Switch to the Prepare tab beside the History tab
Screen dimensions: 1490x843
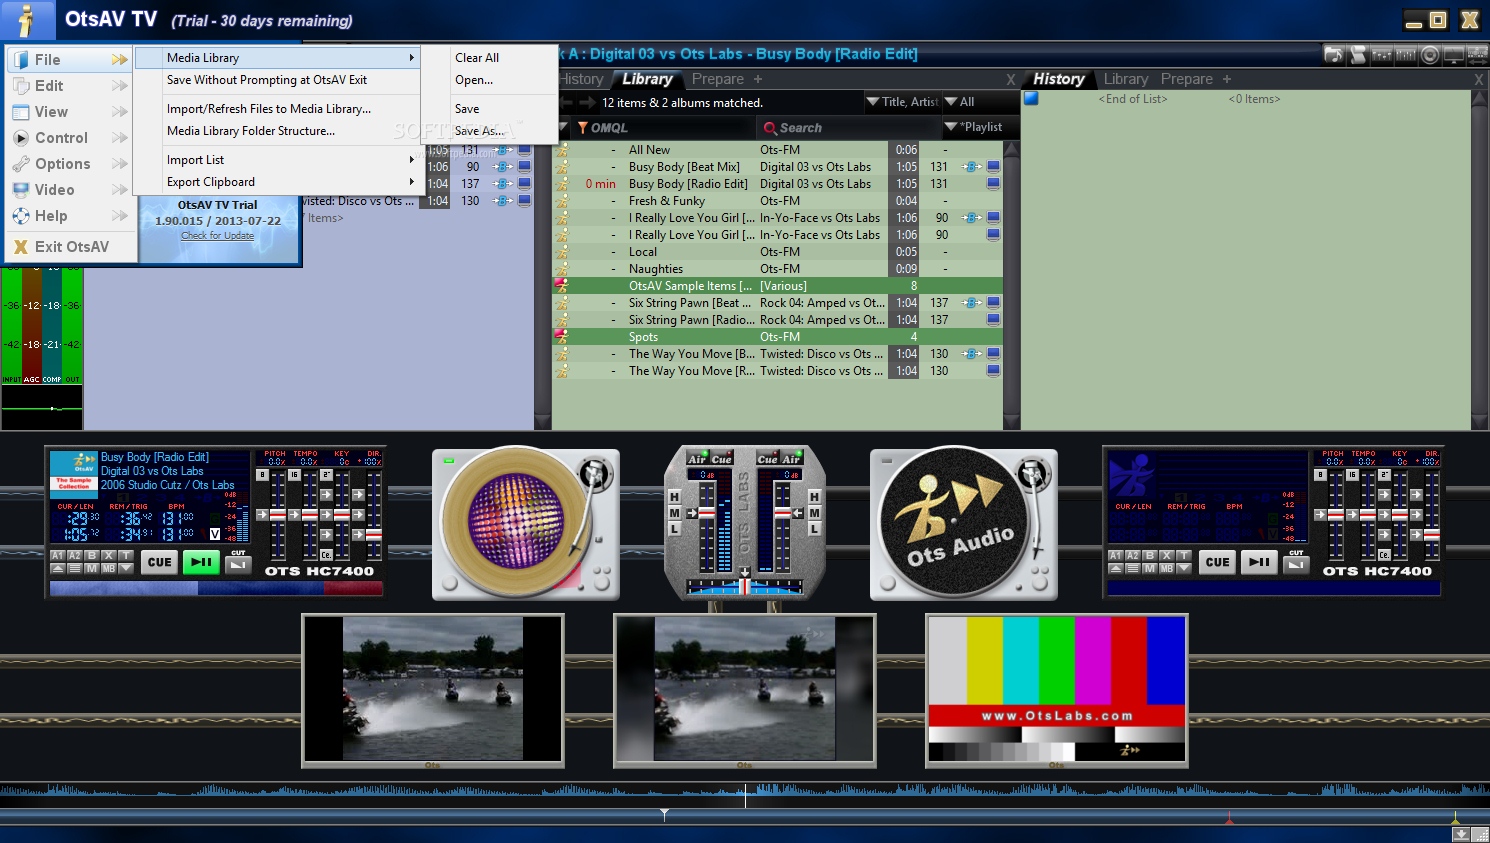tap(1187, 79)
